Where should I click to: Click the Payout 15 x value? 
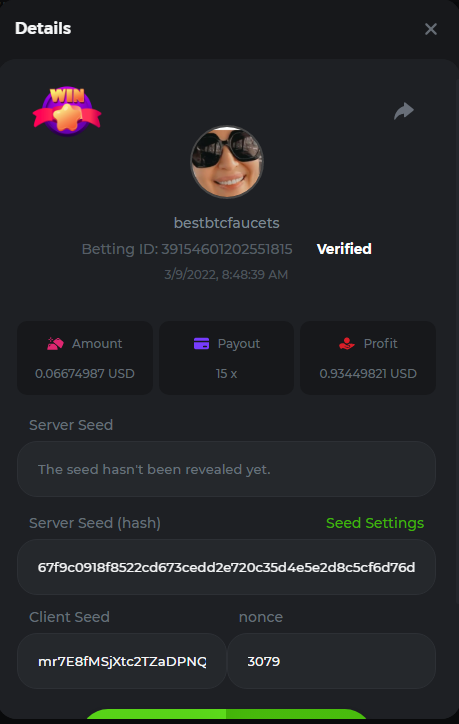click(x=226, y=374)
